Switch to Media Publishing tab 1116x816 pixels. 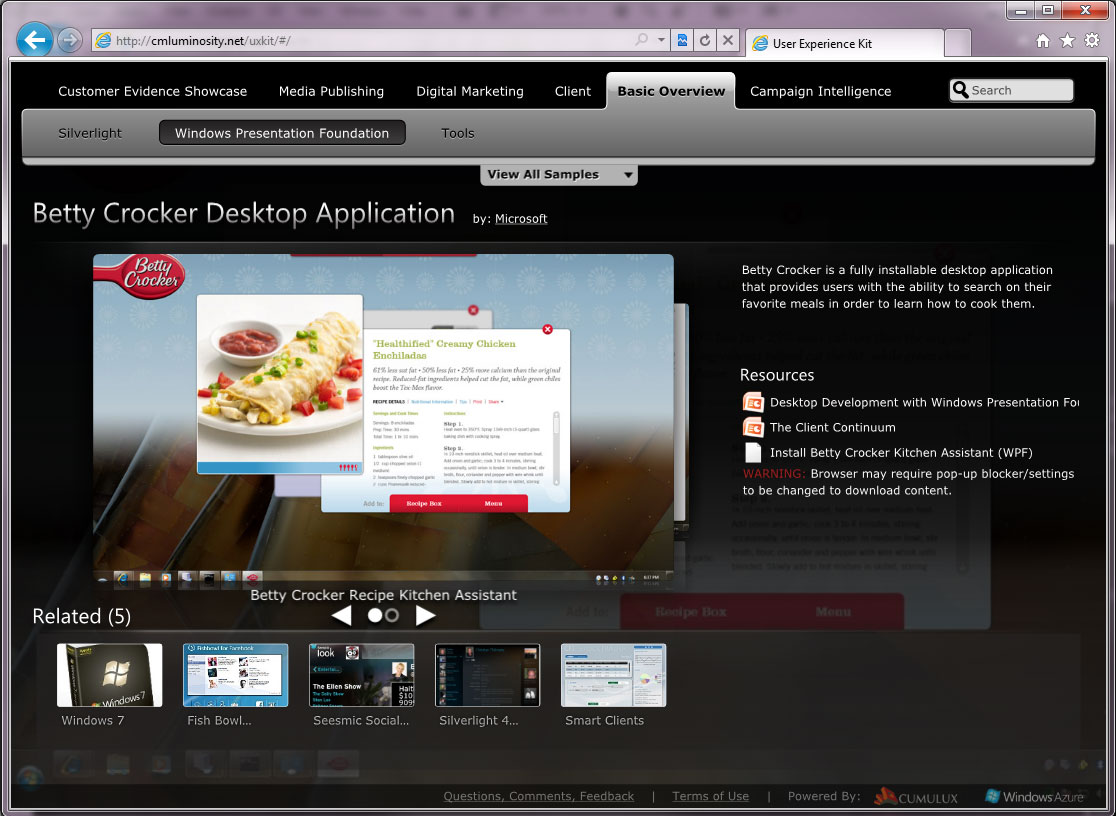click(331, 91)
